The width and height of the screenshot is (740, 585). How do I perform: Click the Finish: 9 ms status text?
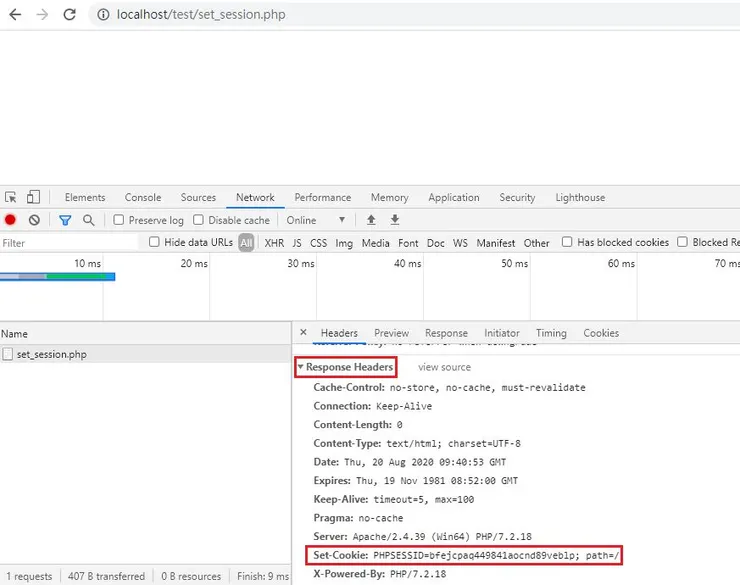click(x=263, y=576)
